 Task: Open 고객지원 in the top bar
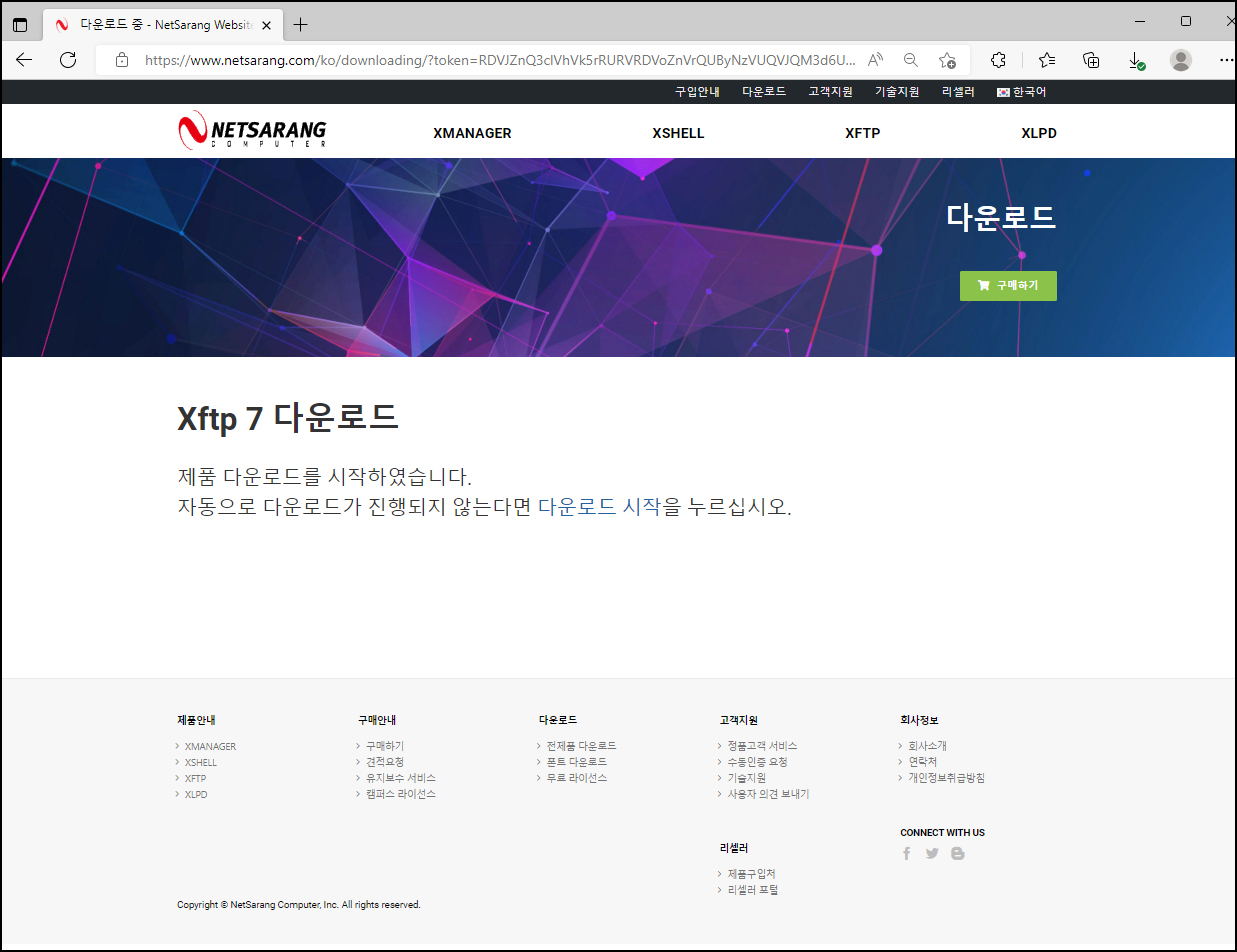coord(830,92)
